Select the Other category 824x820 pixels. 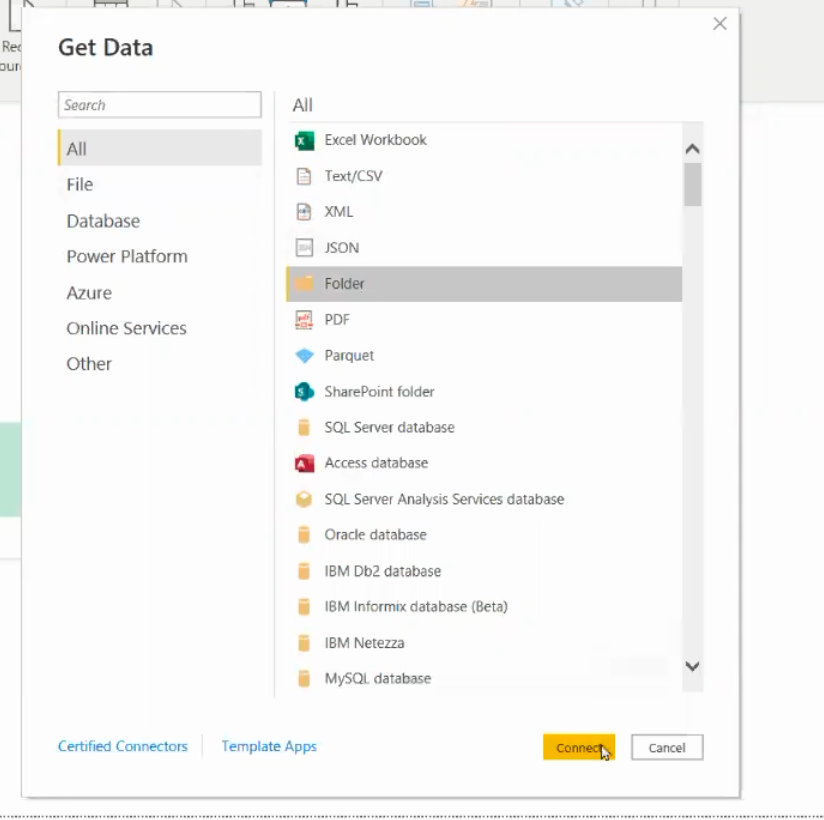pyautogui.click(x=160, y=364)
